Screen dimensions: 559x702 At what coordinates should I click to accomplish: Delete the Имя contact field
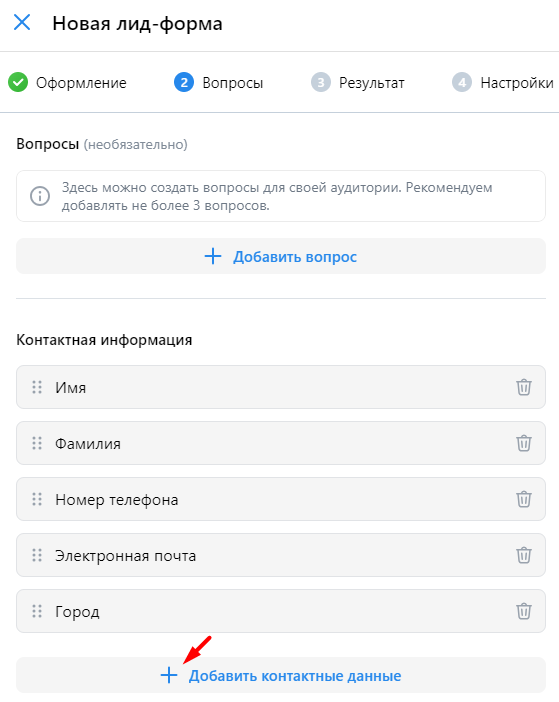(524, 387)
